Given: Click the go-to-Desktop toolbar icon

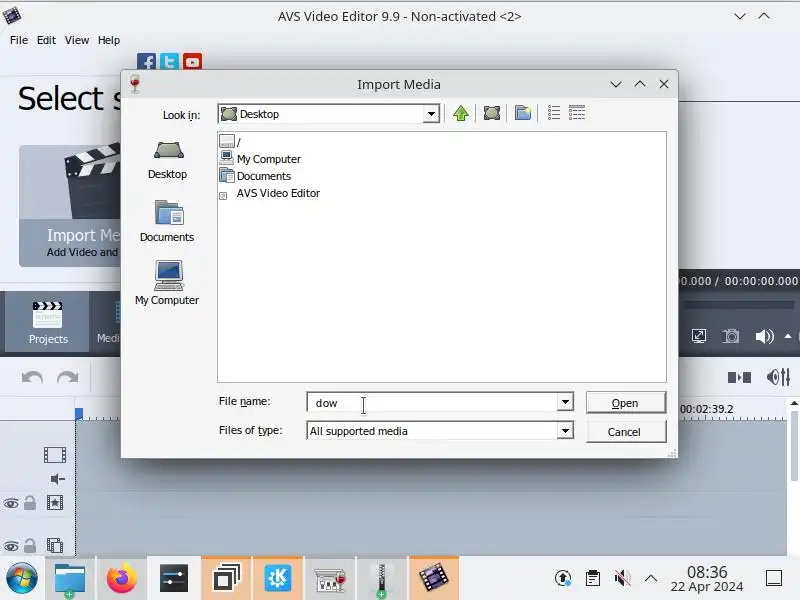Looking at the screenshot, I should click(x=492, y=113).
